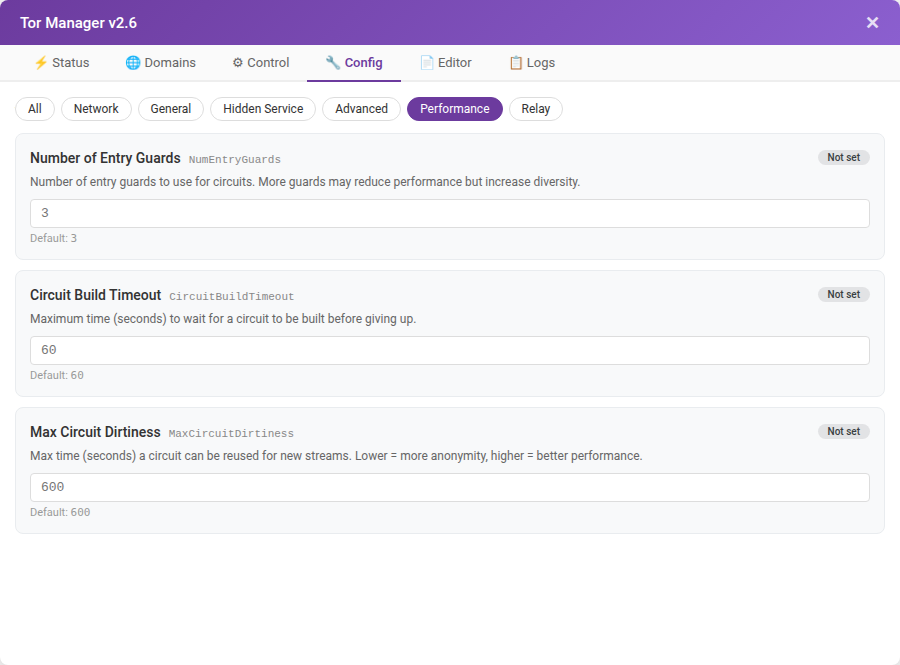
Task: Open the Domains tab
Action: tap(161, 63)
